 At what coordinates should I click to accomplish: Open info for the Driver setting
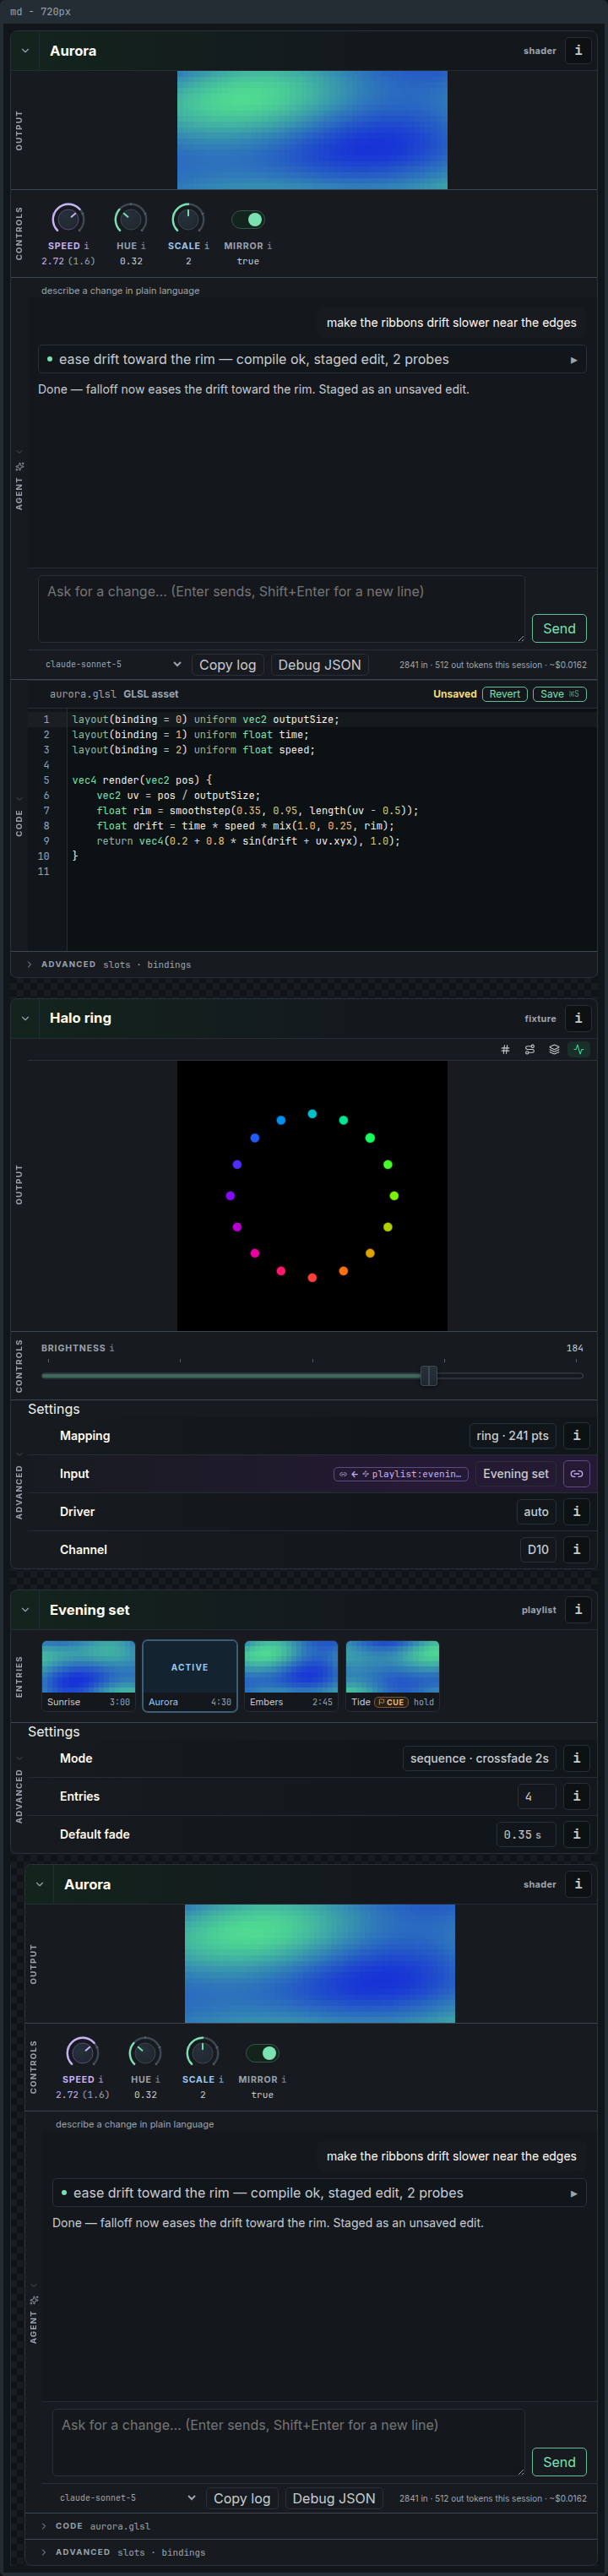click(577, 1512)
